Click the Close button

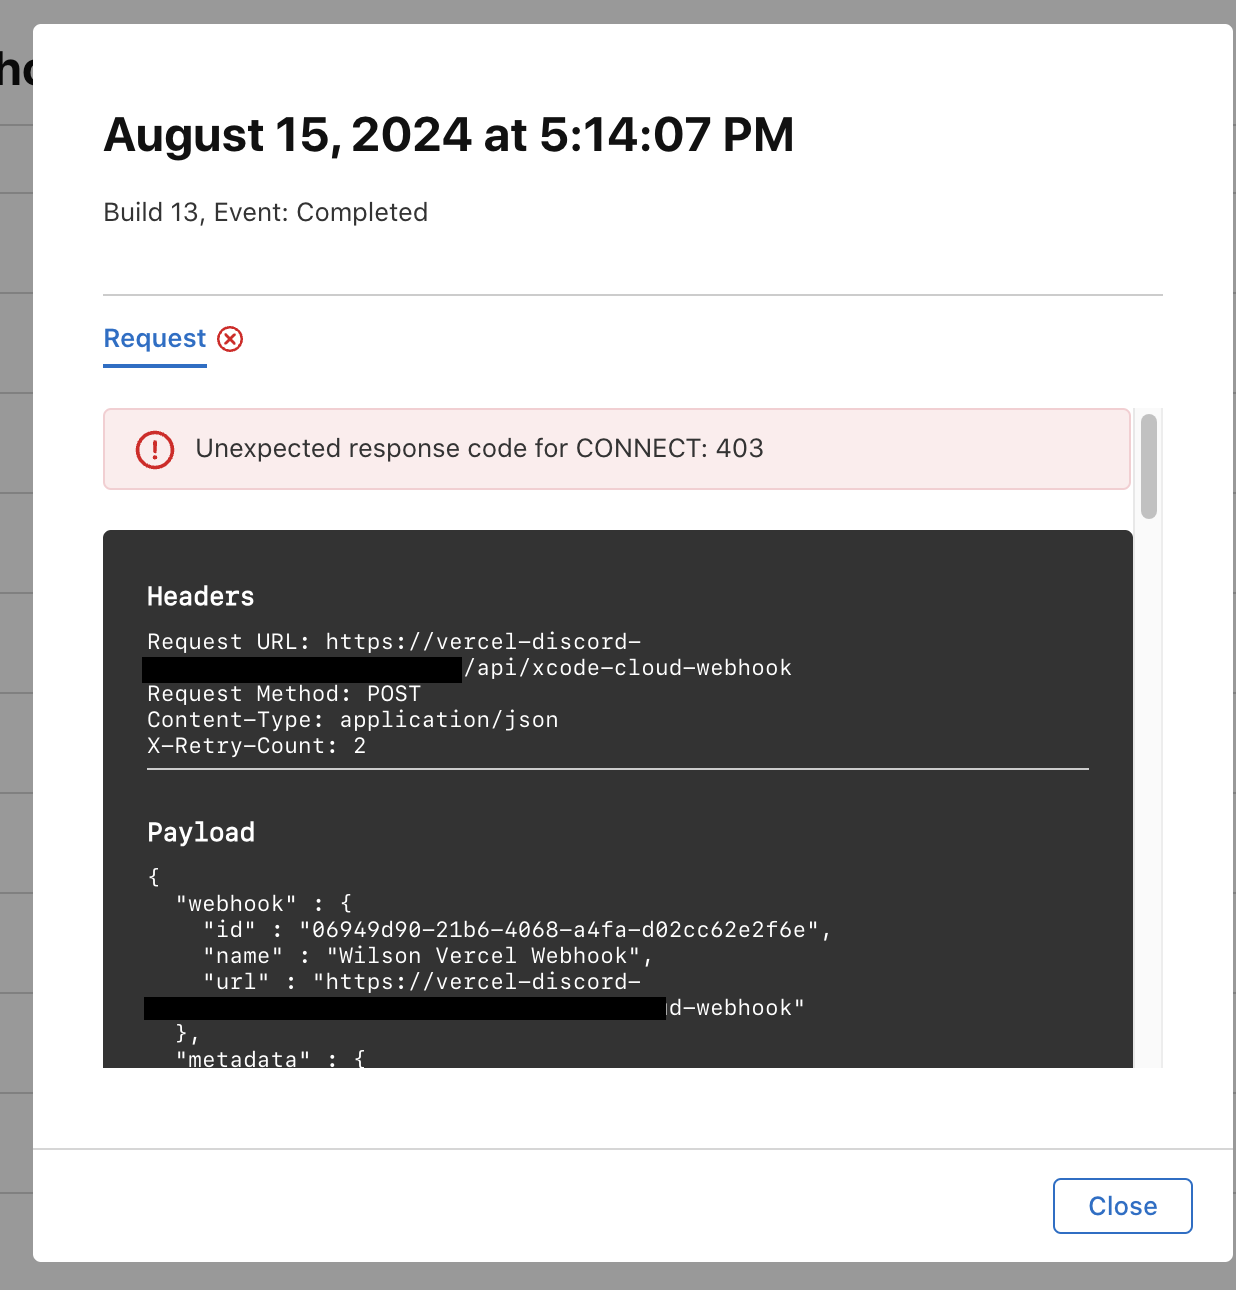tap(1122, 1206)
